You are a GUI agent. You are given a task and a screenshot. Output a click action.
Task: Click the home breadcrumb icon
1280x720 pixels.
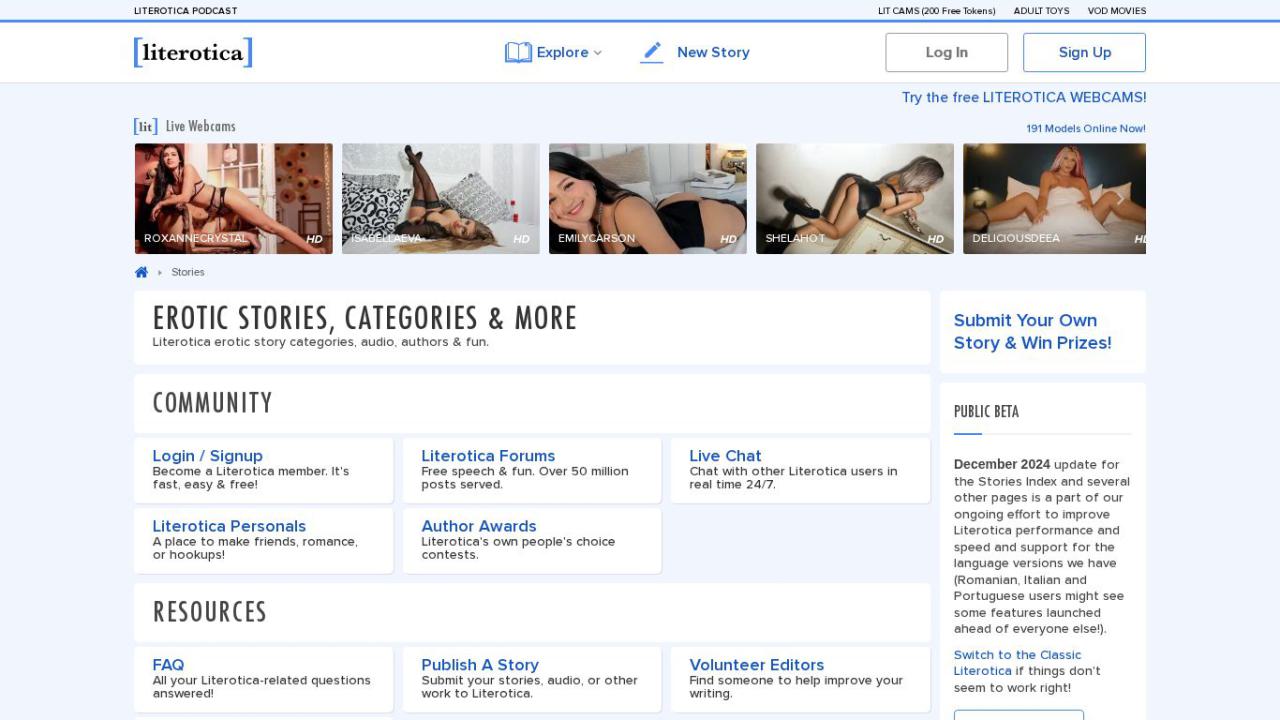tap(141, 272)
